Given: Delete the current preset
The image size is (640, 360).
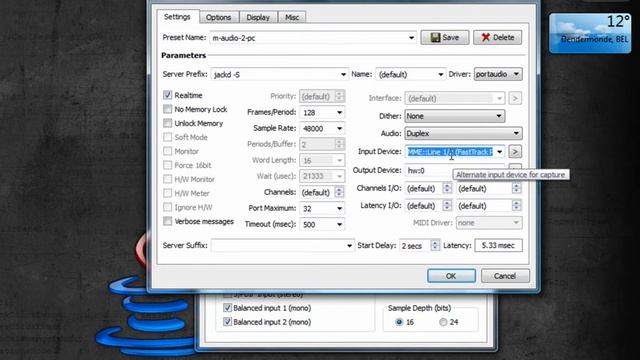Looking at the screenshot, I should pos(498,38).
